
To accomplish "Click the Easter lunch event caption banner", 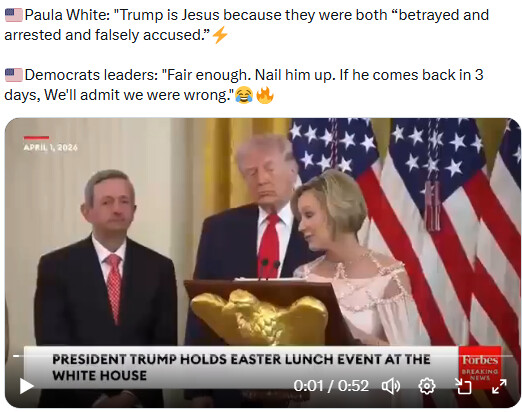I will click(x=241, y=367).
